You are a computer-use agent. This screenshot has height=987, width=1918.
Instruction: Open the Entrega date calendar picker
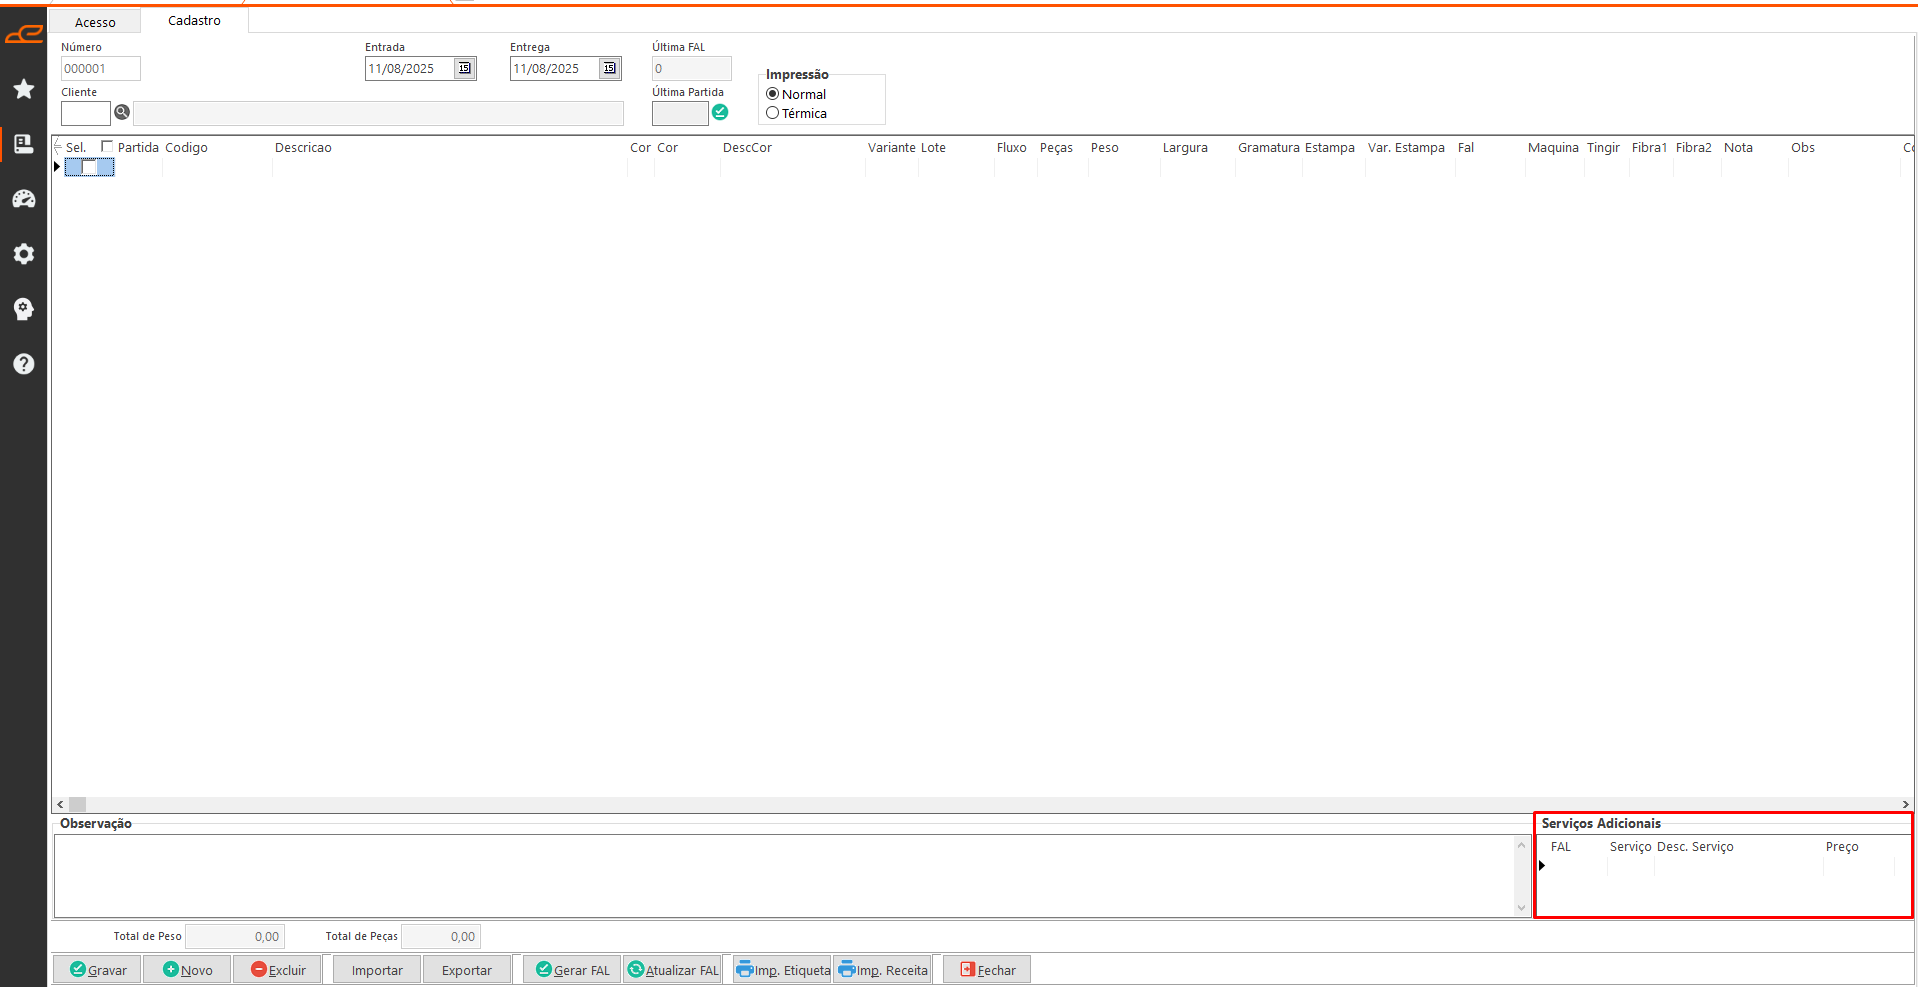(609, 68)
